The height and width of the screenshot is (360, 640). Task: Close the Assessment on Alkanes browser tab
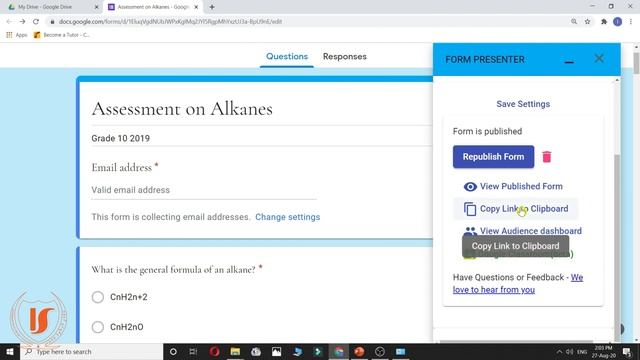(x=196, y=7)
